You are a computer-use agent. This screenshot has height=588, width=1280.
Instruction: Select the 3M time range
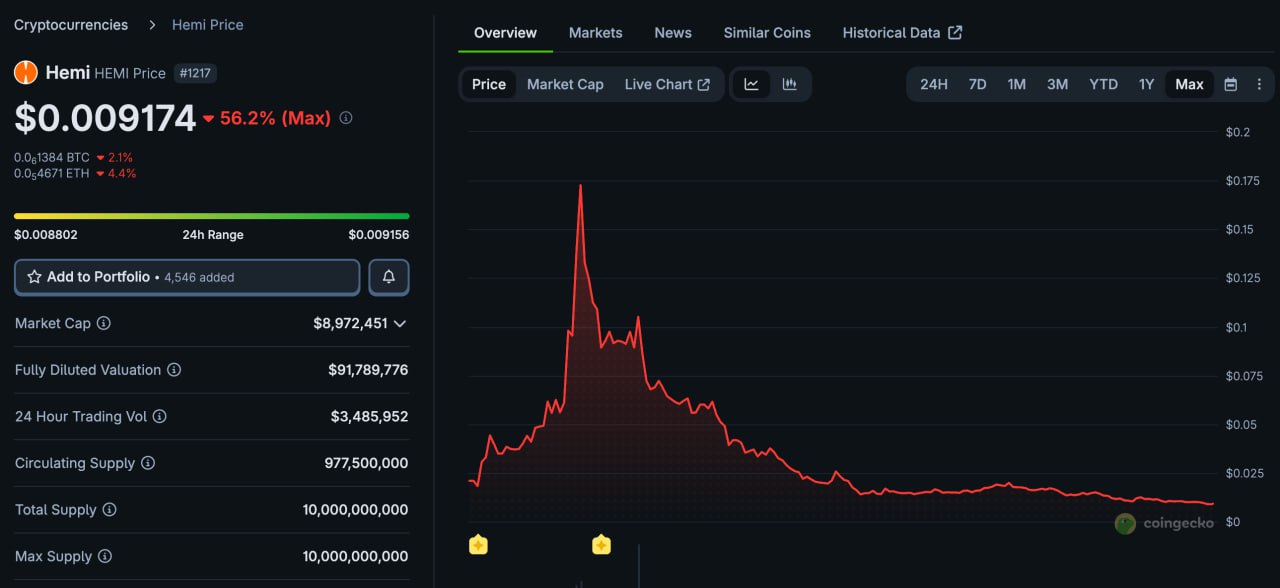1057,84
